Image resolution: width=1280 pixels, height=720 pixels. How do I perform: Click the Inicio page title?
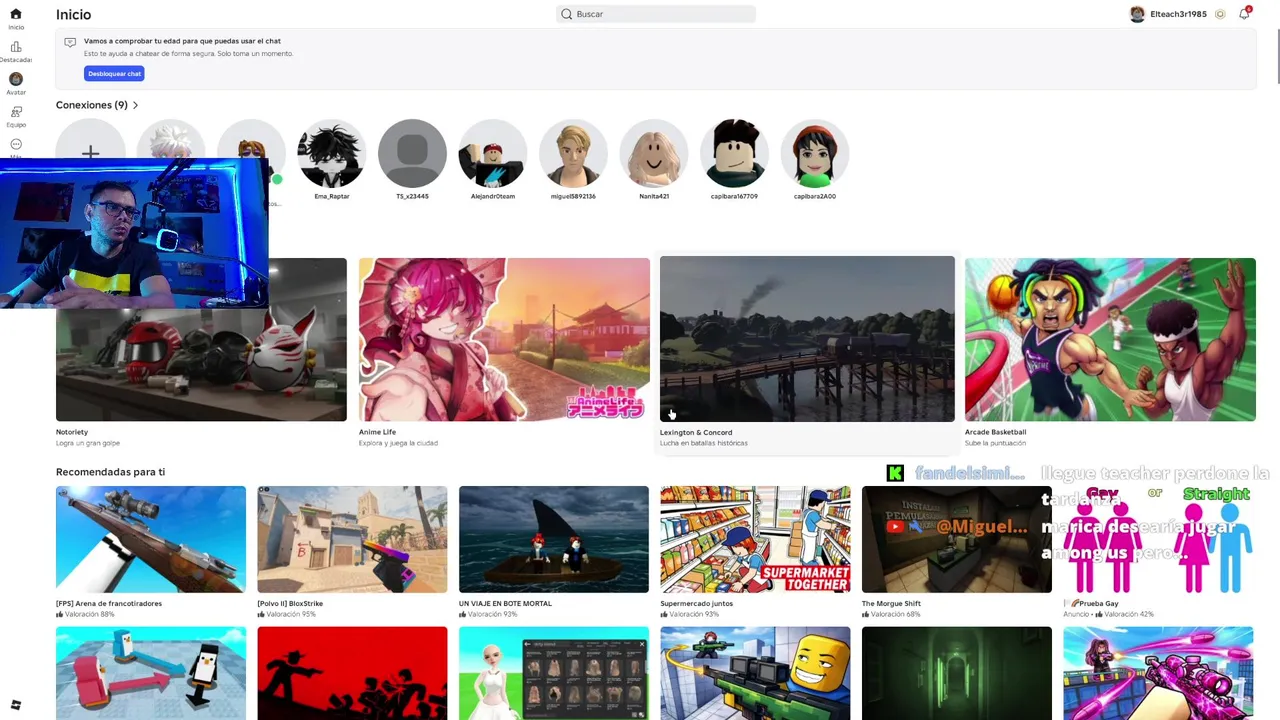[73, 14]
